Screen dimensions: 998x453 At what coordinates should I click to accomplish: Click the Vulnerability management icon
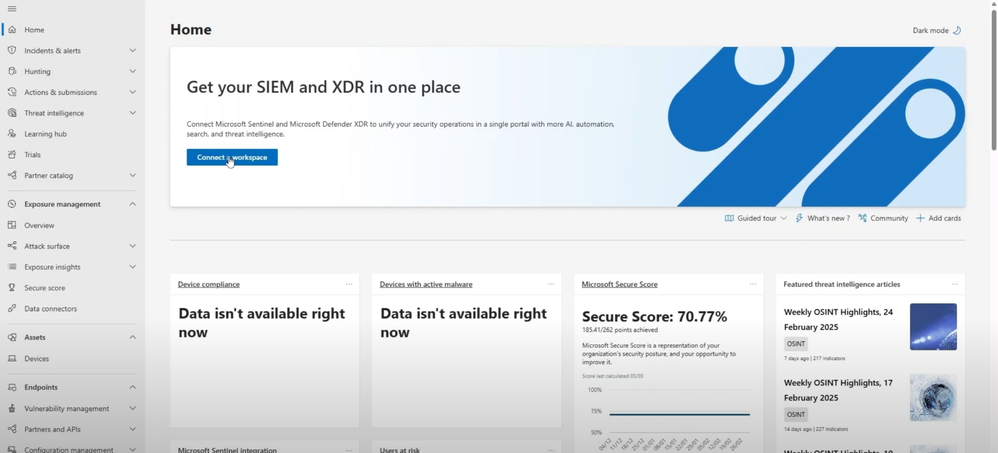pos(11,408)
